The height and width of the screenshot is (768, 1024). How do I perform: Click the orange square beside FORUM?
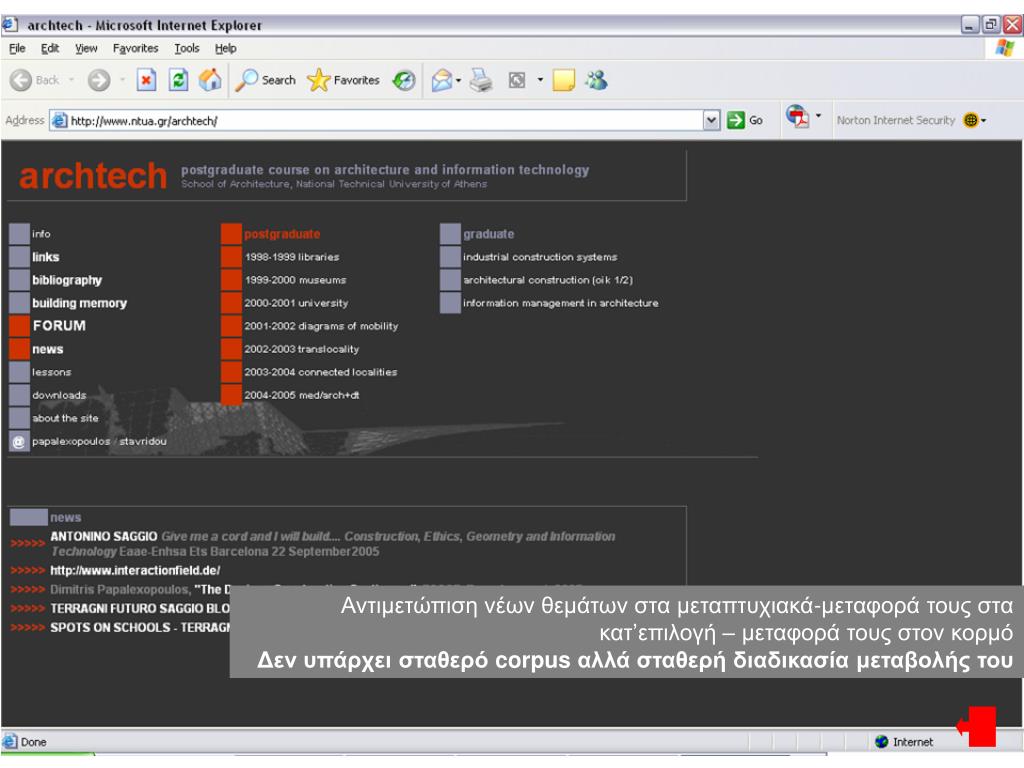point(20,326)
